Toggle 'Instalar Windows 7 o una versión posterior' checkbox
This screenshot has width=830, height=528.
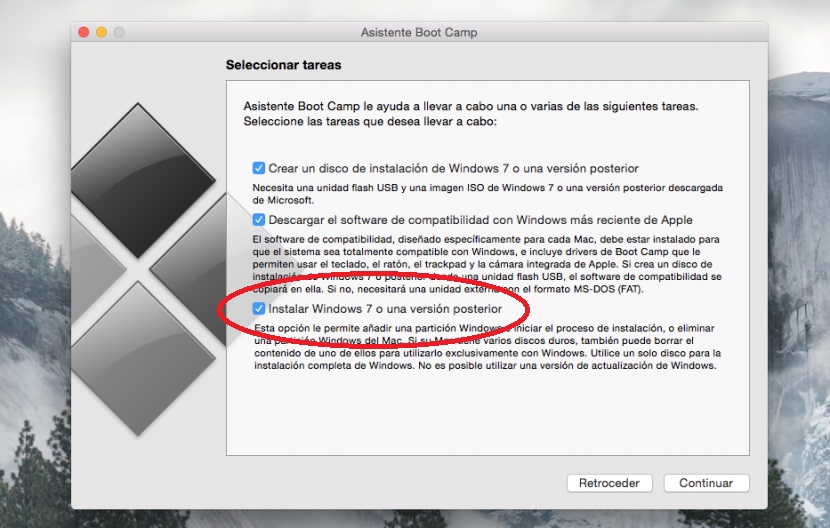pos(258,309)
